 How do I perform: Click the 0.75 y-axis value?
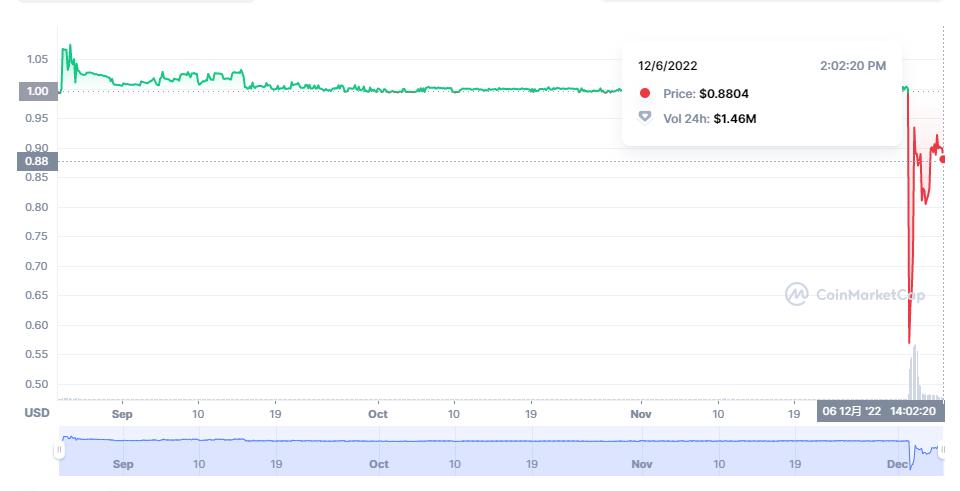(x=37, y=236)
